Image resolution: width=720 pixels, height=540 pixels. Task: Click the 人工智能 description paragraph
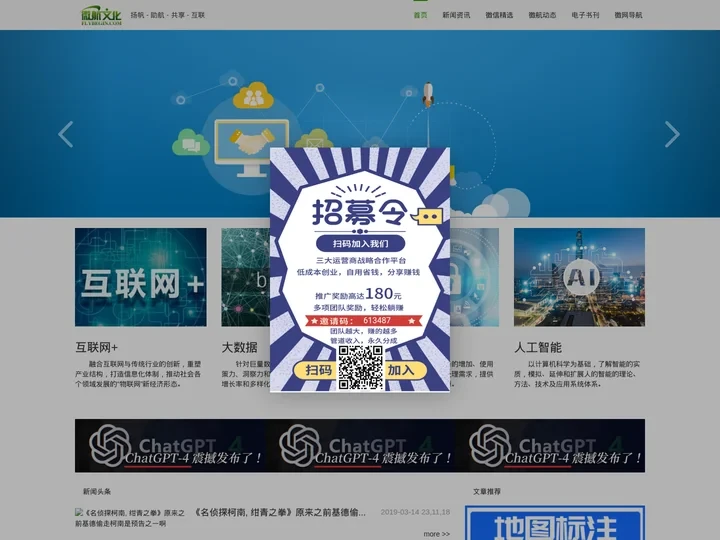pyautogui.click(x=577, y=374)
